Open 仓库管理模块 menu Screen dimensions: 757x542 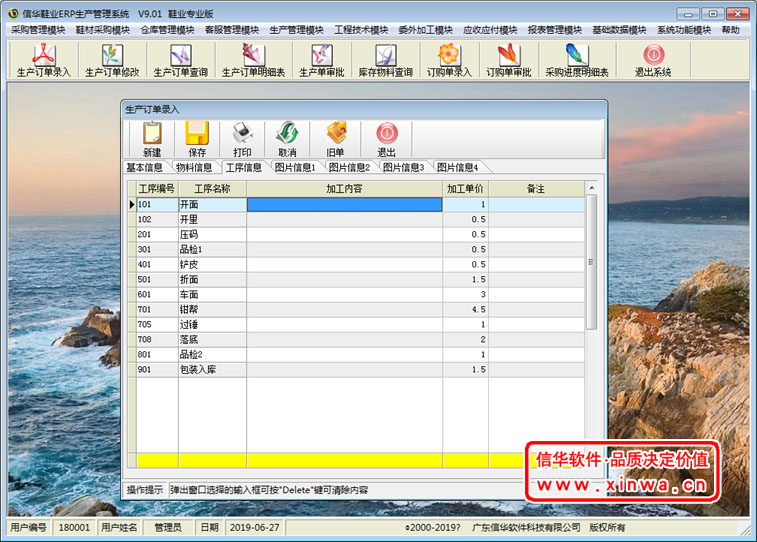(x=167, y=30)
